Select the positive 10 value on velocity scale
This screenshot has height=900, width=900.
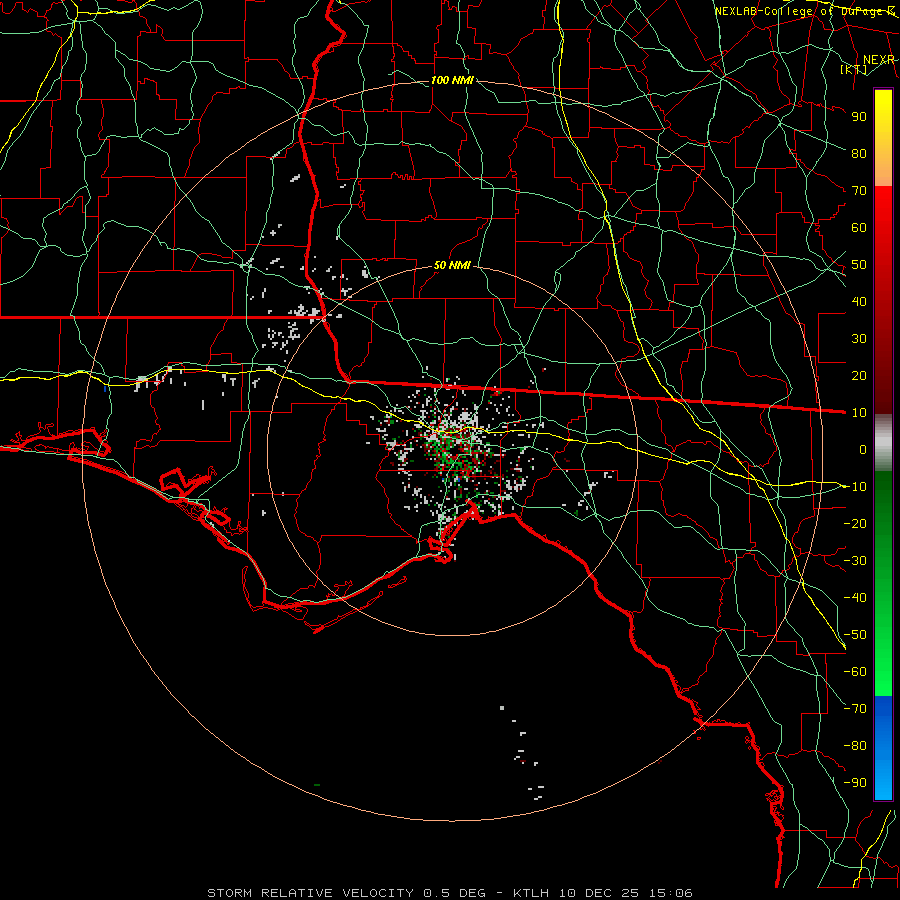pyautogui.click(x=859, y=413)
